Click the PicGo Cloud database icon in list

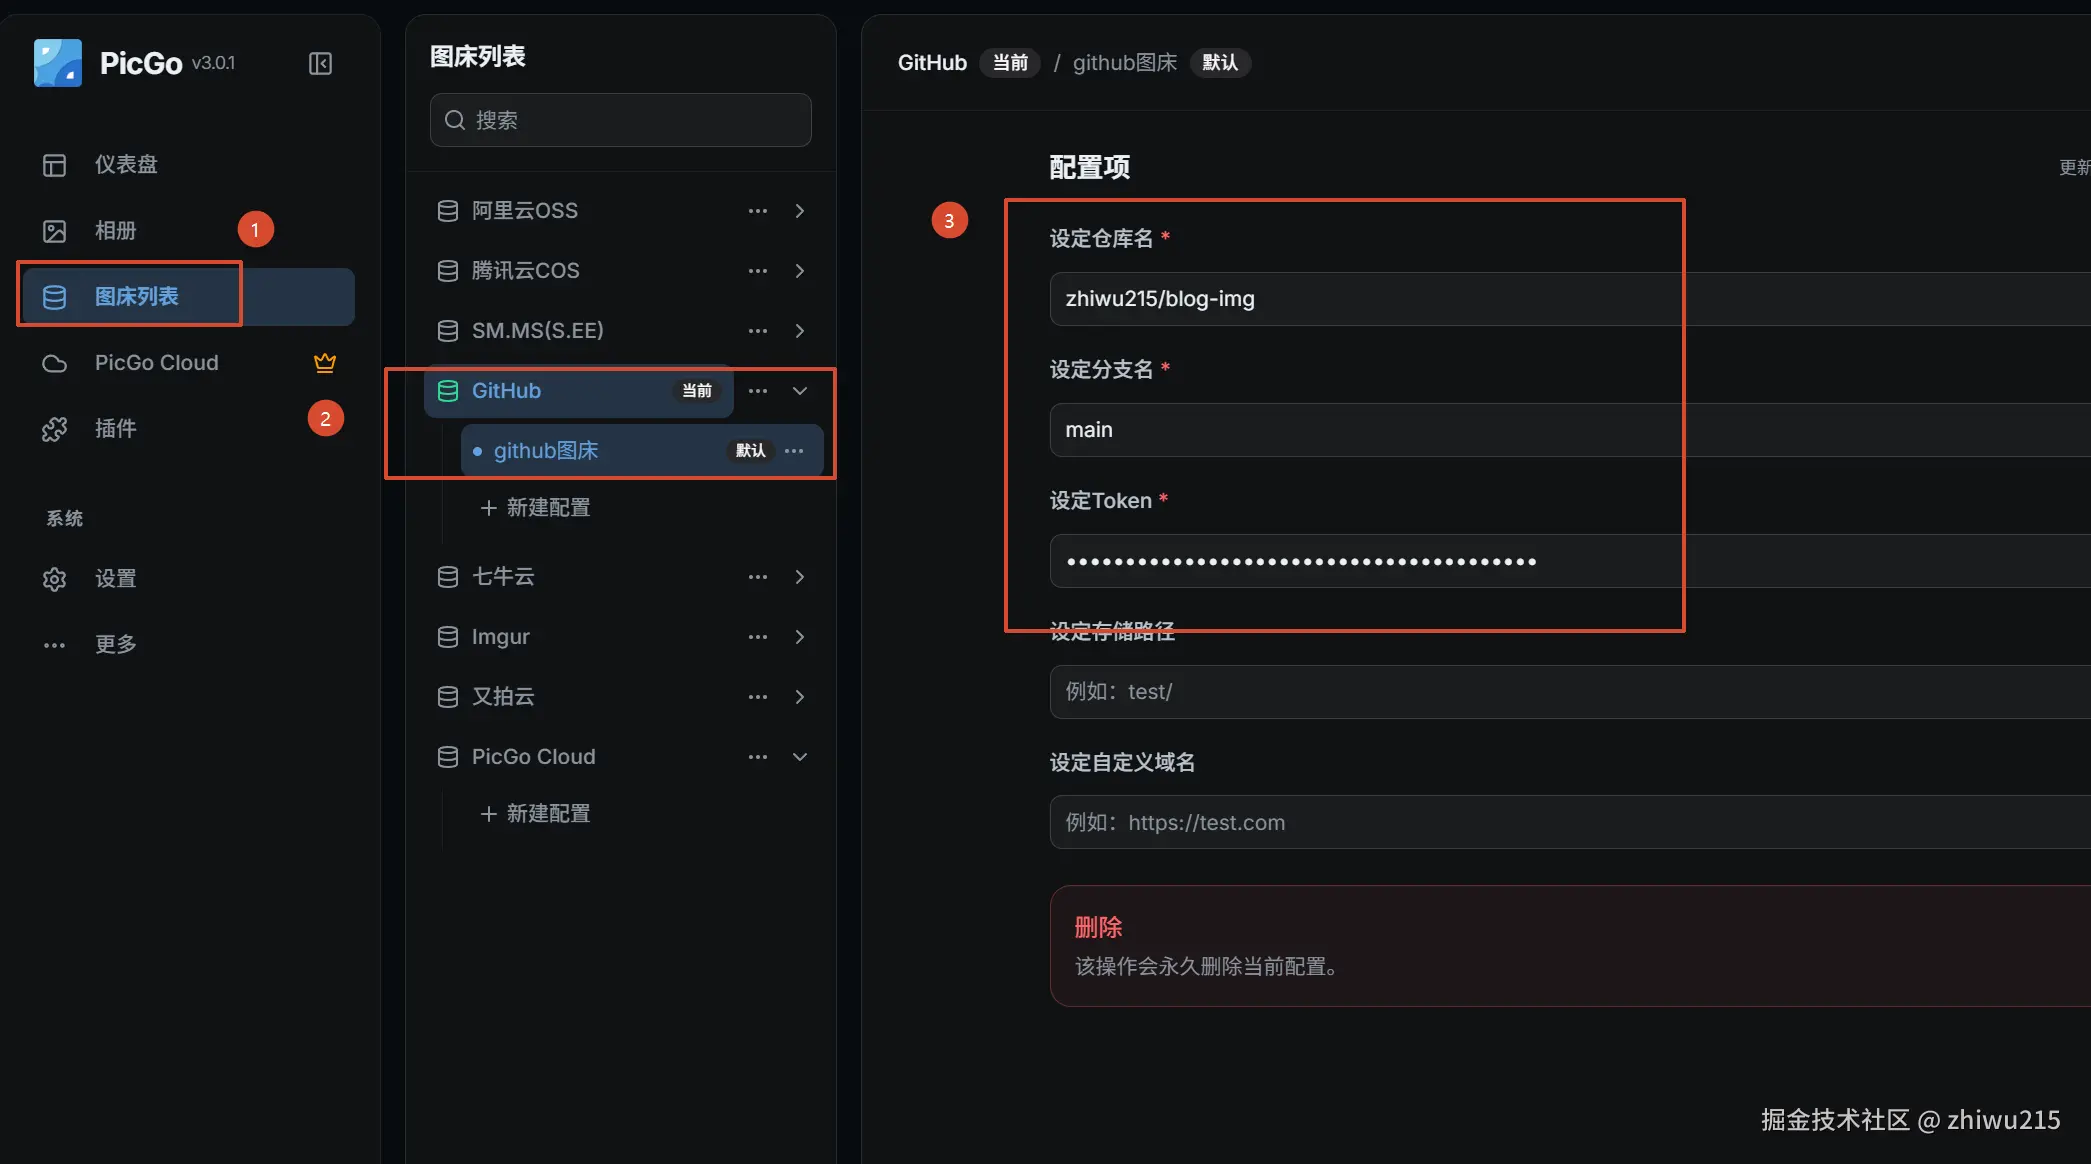[448, 757]
